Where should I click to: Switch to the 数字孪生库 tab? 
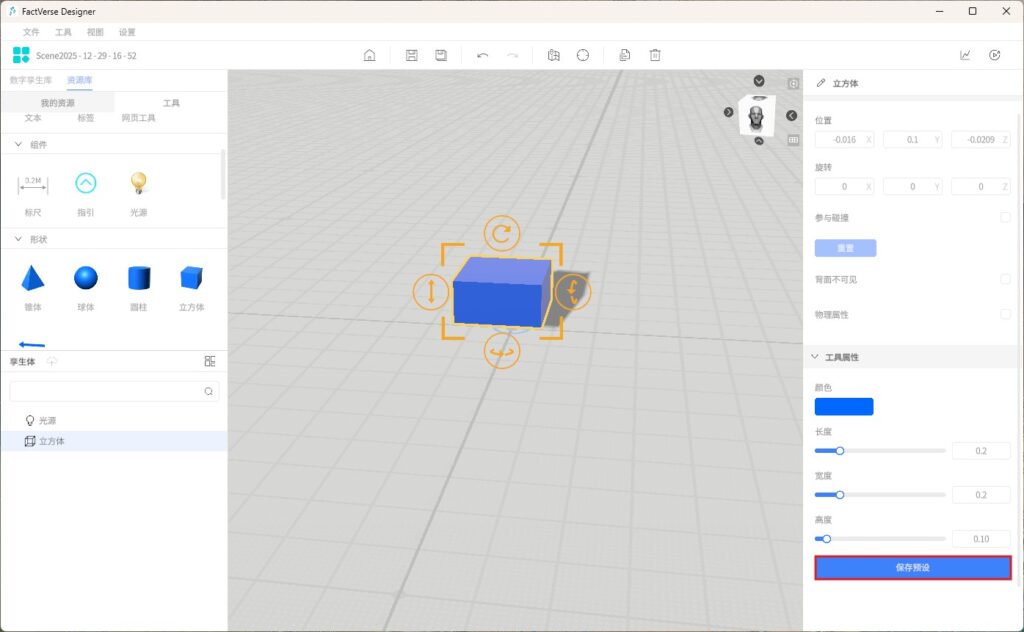(x=29, y=80)
